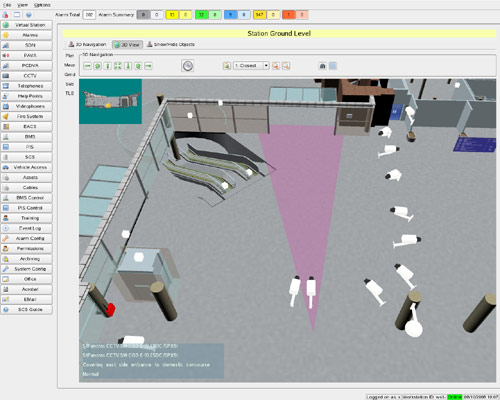The image size is (500, 400).
Task: Click the green move up arrow icon
Action: [108, 66]
